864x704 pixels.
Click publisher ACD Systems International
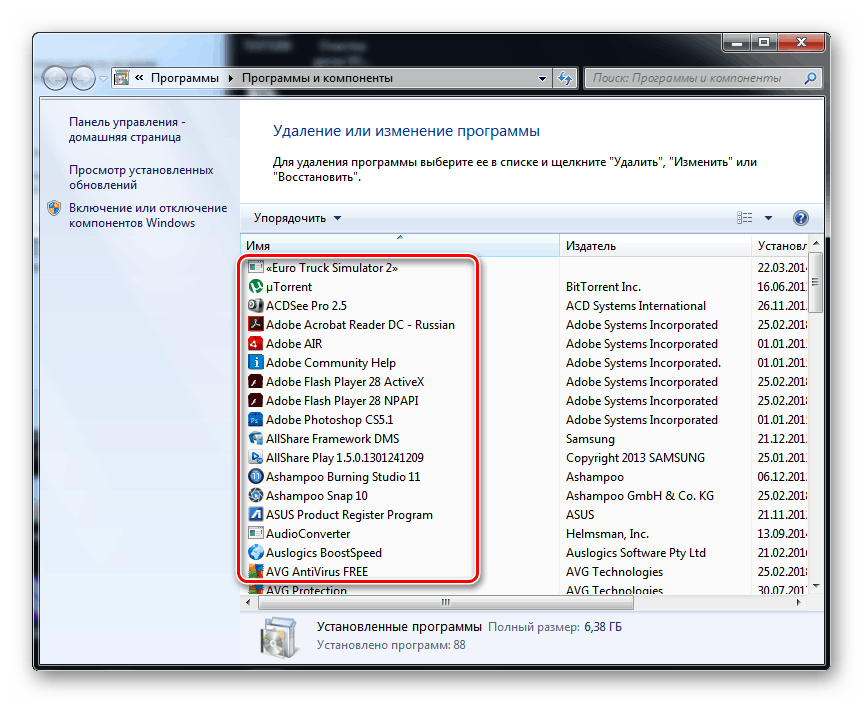(635, 306)
